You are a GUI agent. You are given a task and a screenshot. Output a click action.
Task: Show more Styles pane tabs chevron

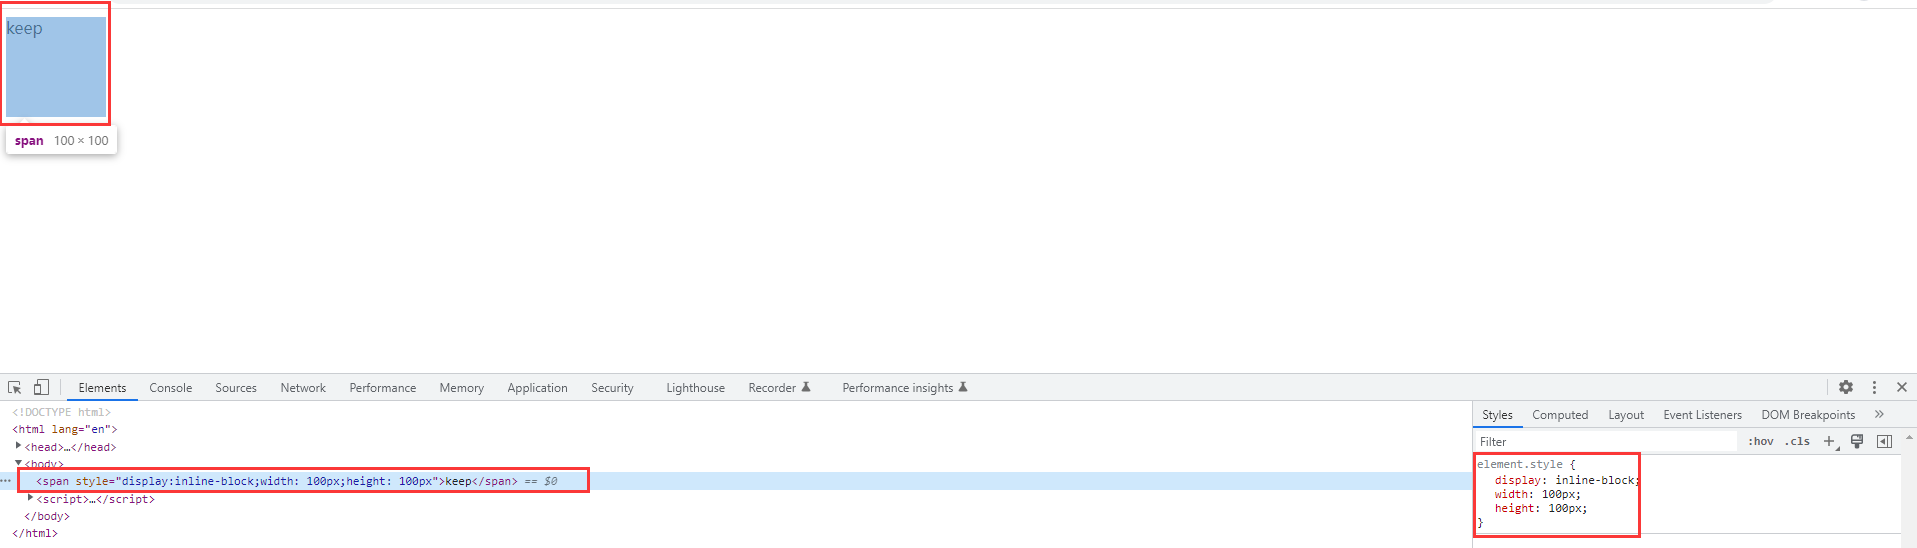tap(1879, 414)
